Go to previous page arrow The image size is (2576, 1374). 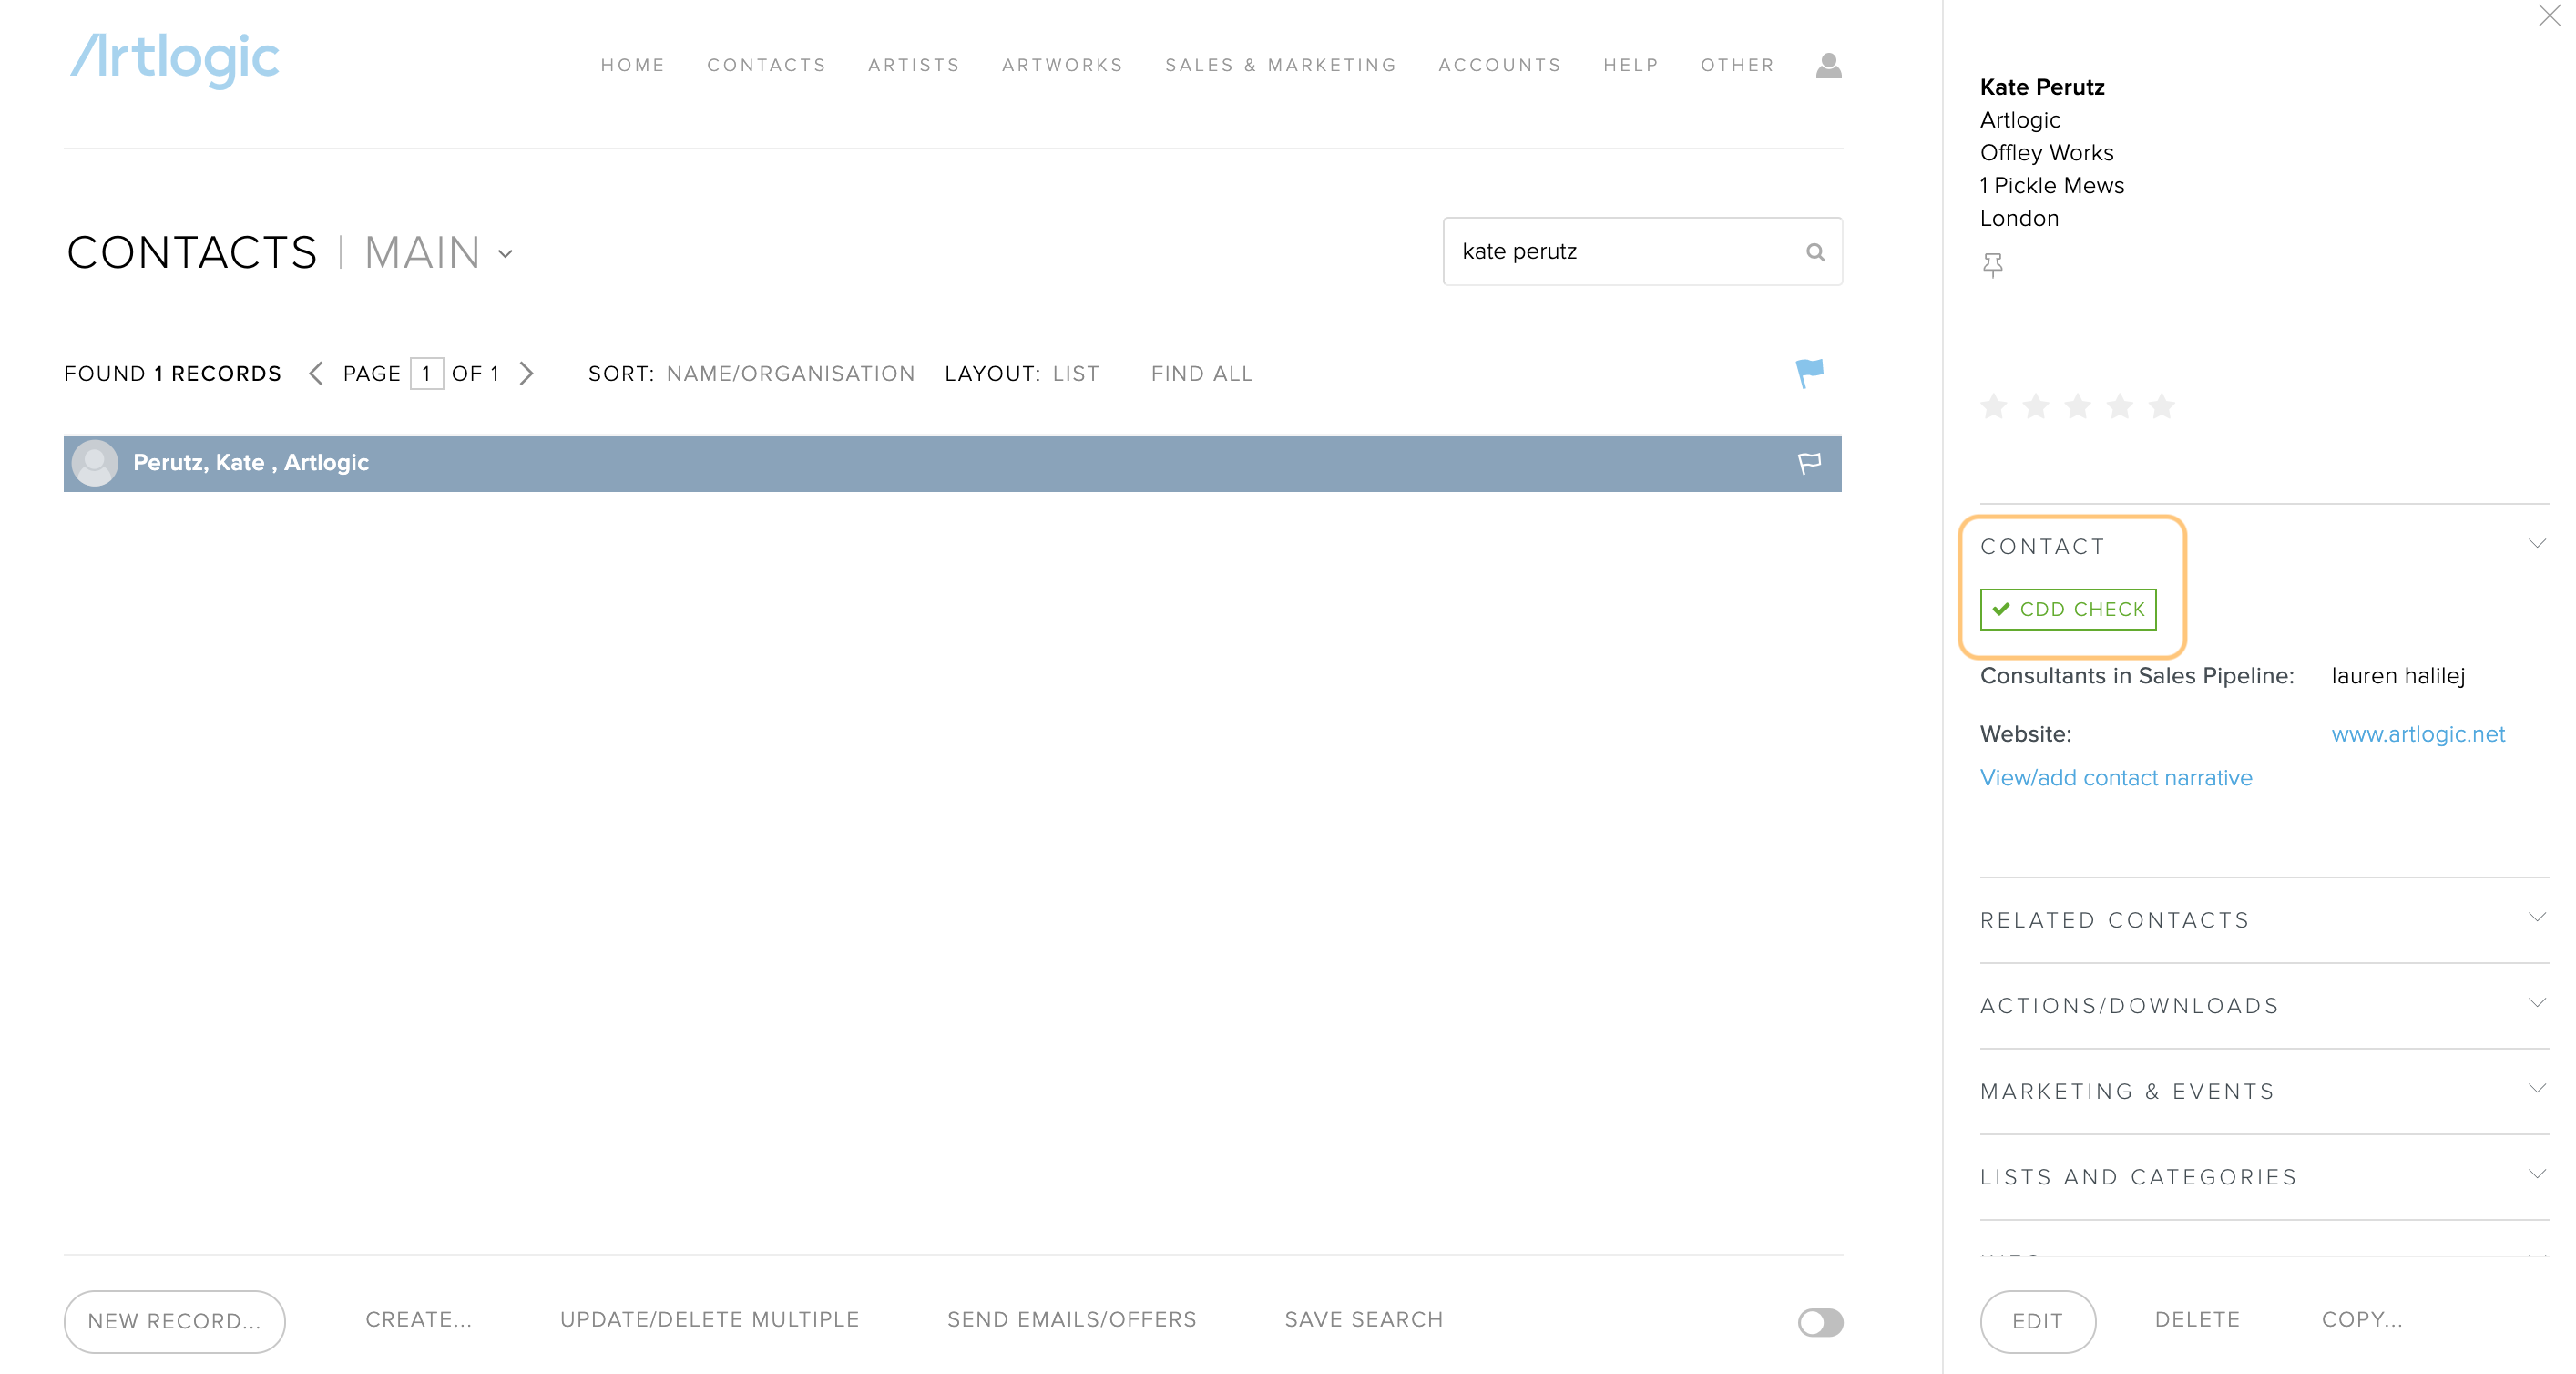(316, 373)
